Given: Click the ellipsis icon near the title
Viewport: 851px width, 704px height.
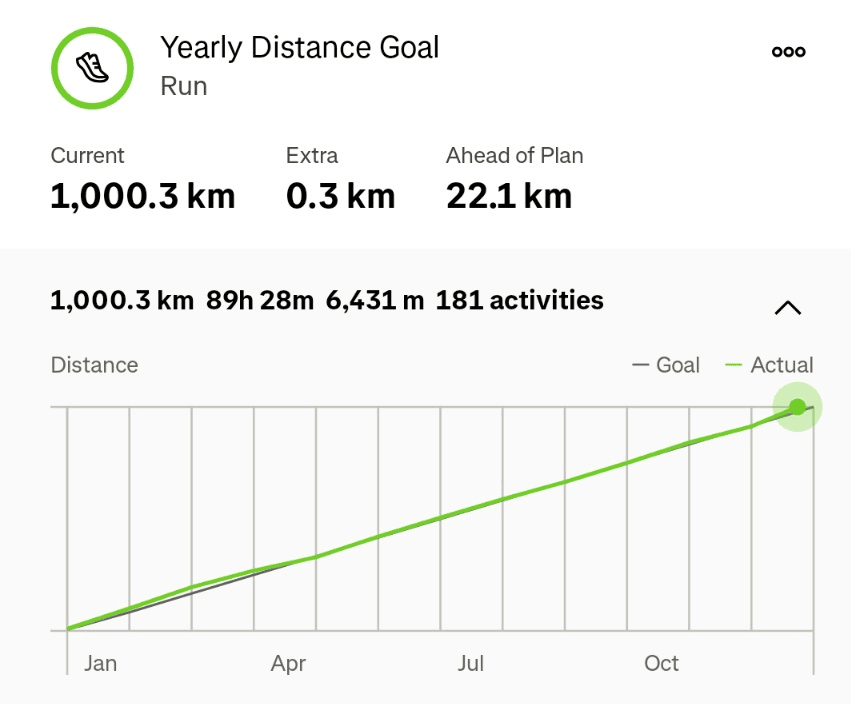Looking at the screenshot, I should pyautogui.click(x=787, y=50).
